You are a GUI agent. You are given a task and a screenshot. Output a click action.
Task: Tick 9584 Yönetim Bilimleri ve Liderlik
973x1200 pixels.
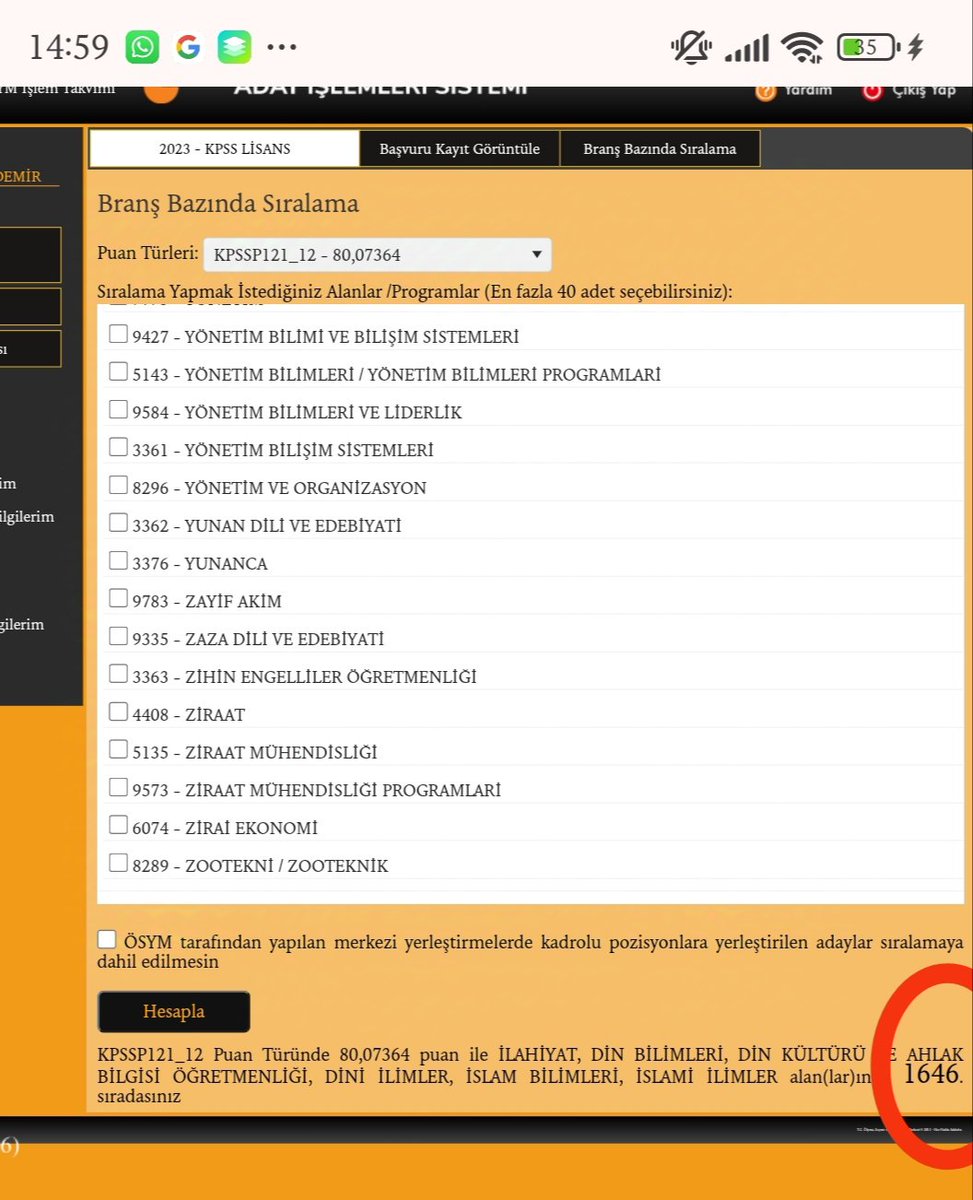pyautogui.click(x=118, y=410)
